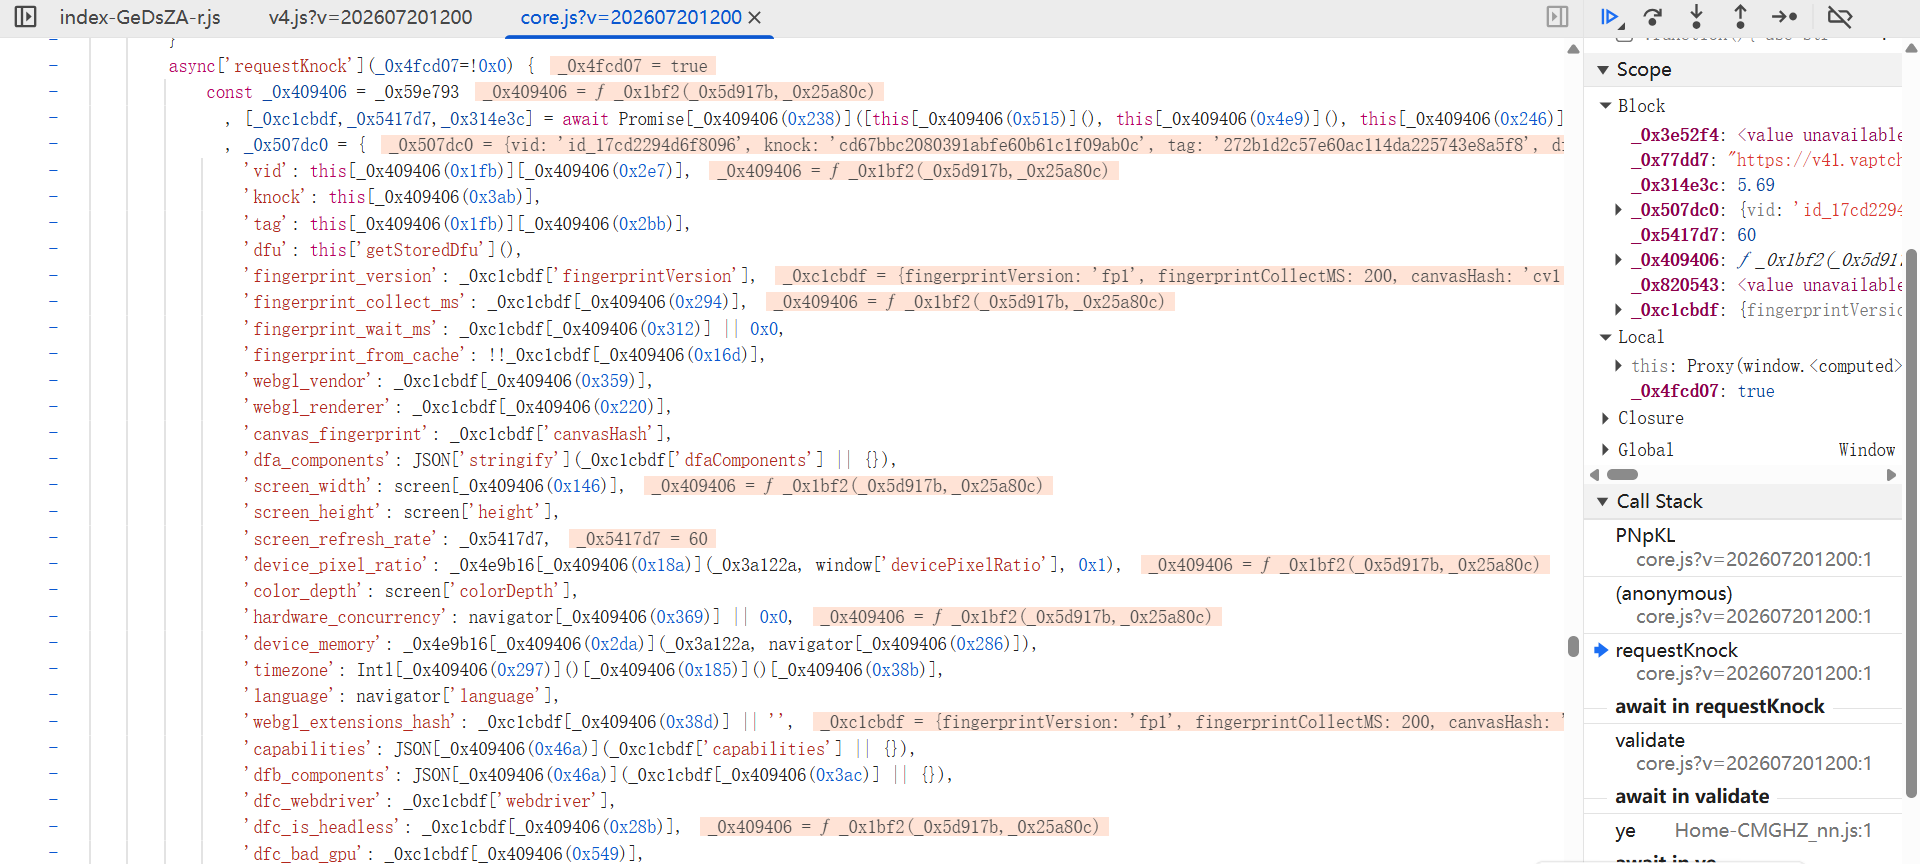Image resolution: width=1920 pixels, height=864 pixels.
Task: Switch to v4.js?v=202607201200 tab
Action: click(x=370, y=18)
